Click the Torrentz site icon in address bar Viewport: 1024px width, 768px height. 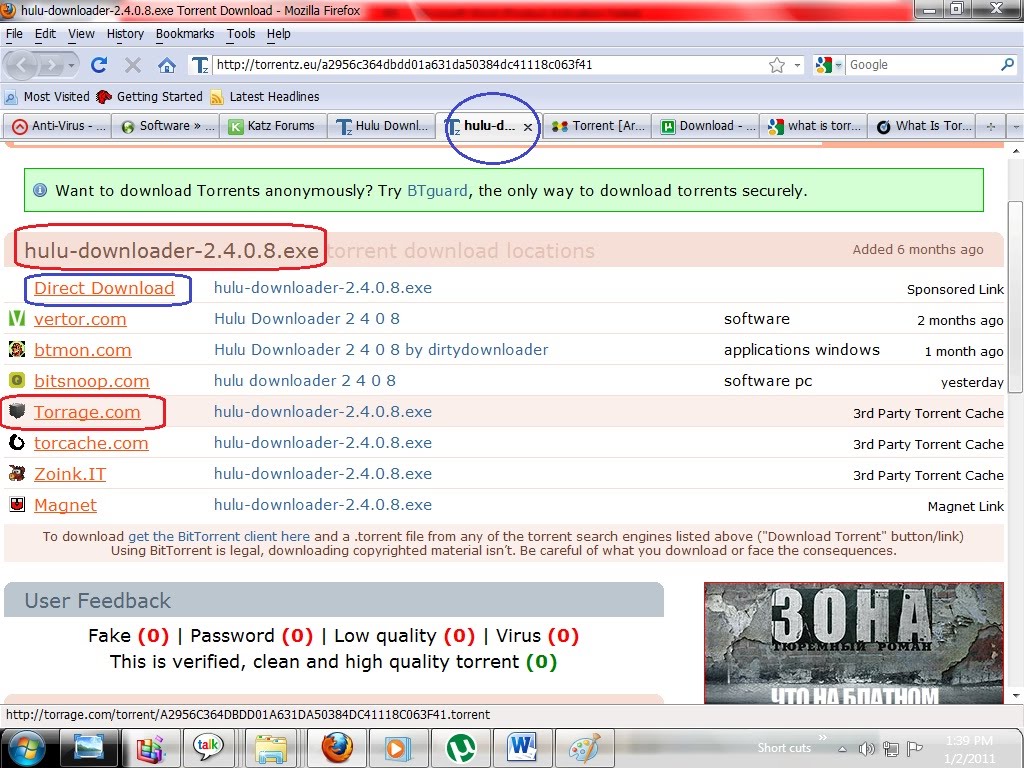[199, 65]
